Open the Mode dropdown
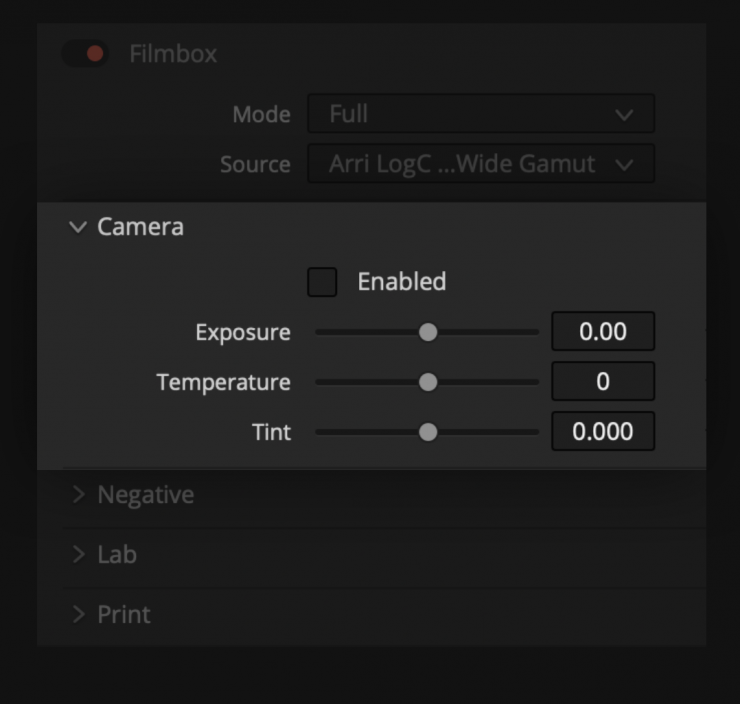 click(x=480, y=114)
